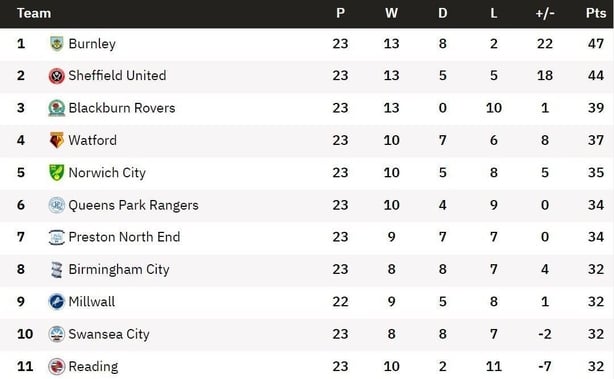Image resolution: width=614 pixels, height=379 pixels.
Task: Click the Swansea City crest icon
Action: click(56, 334)
